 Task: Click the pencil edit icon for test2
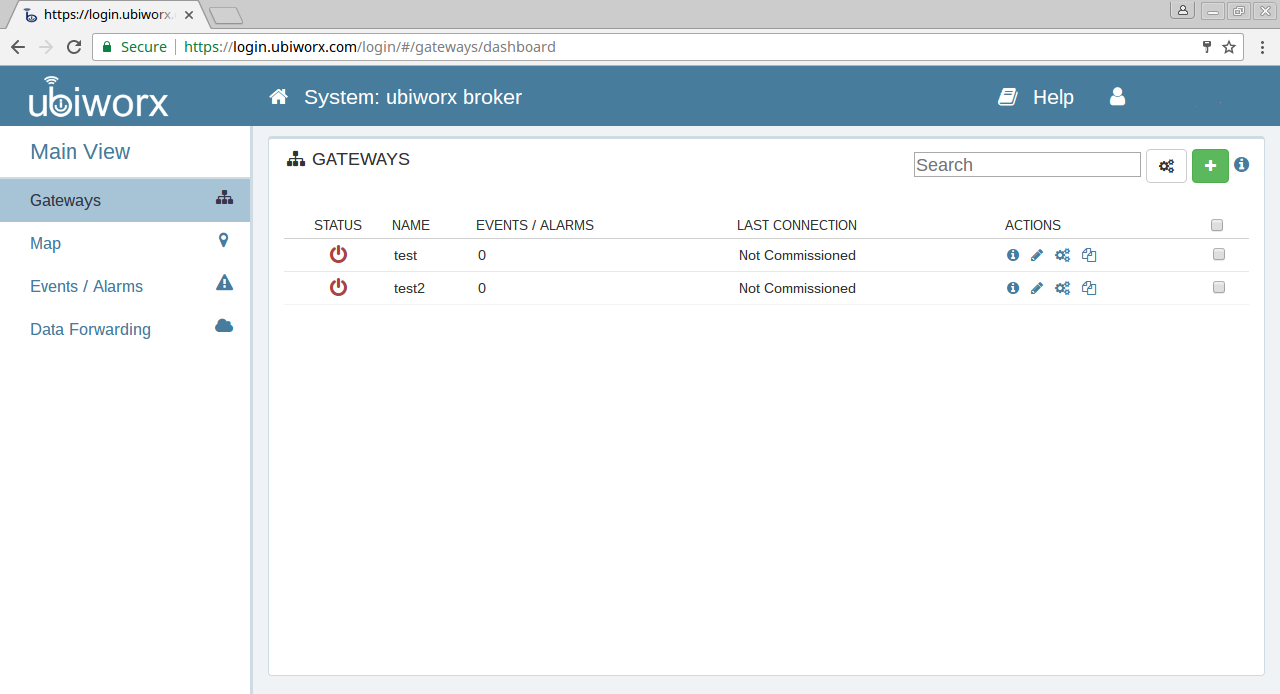click(x=1037, y=289)
